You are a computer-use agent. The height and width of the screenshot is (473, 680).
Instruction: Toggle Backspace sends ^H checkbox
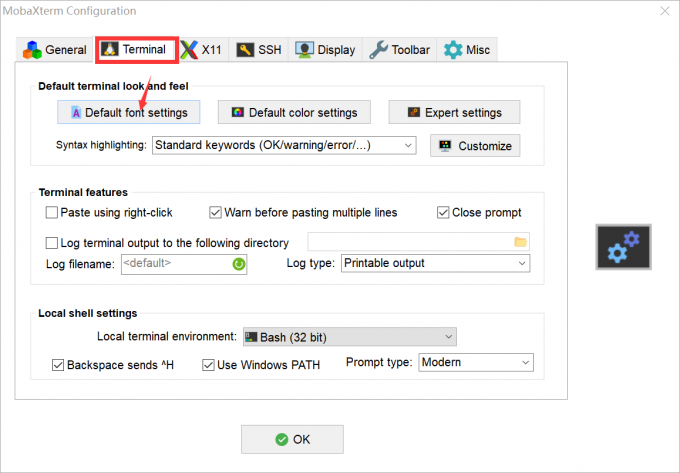(58, 365)
